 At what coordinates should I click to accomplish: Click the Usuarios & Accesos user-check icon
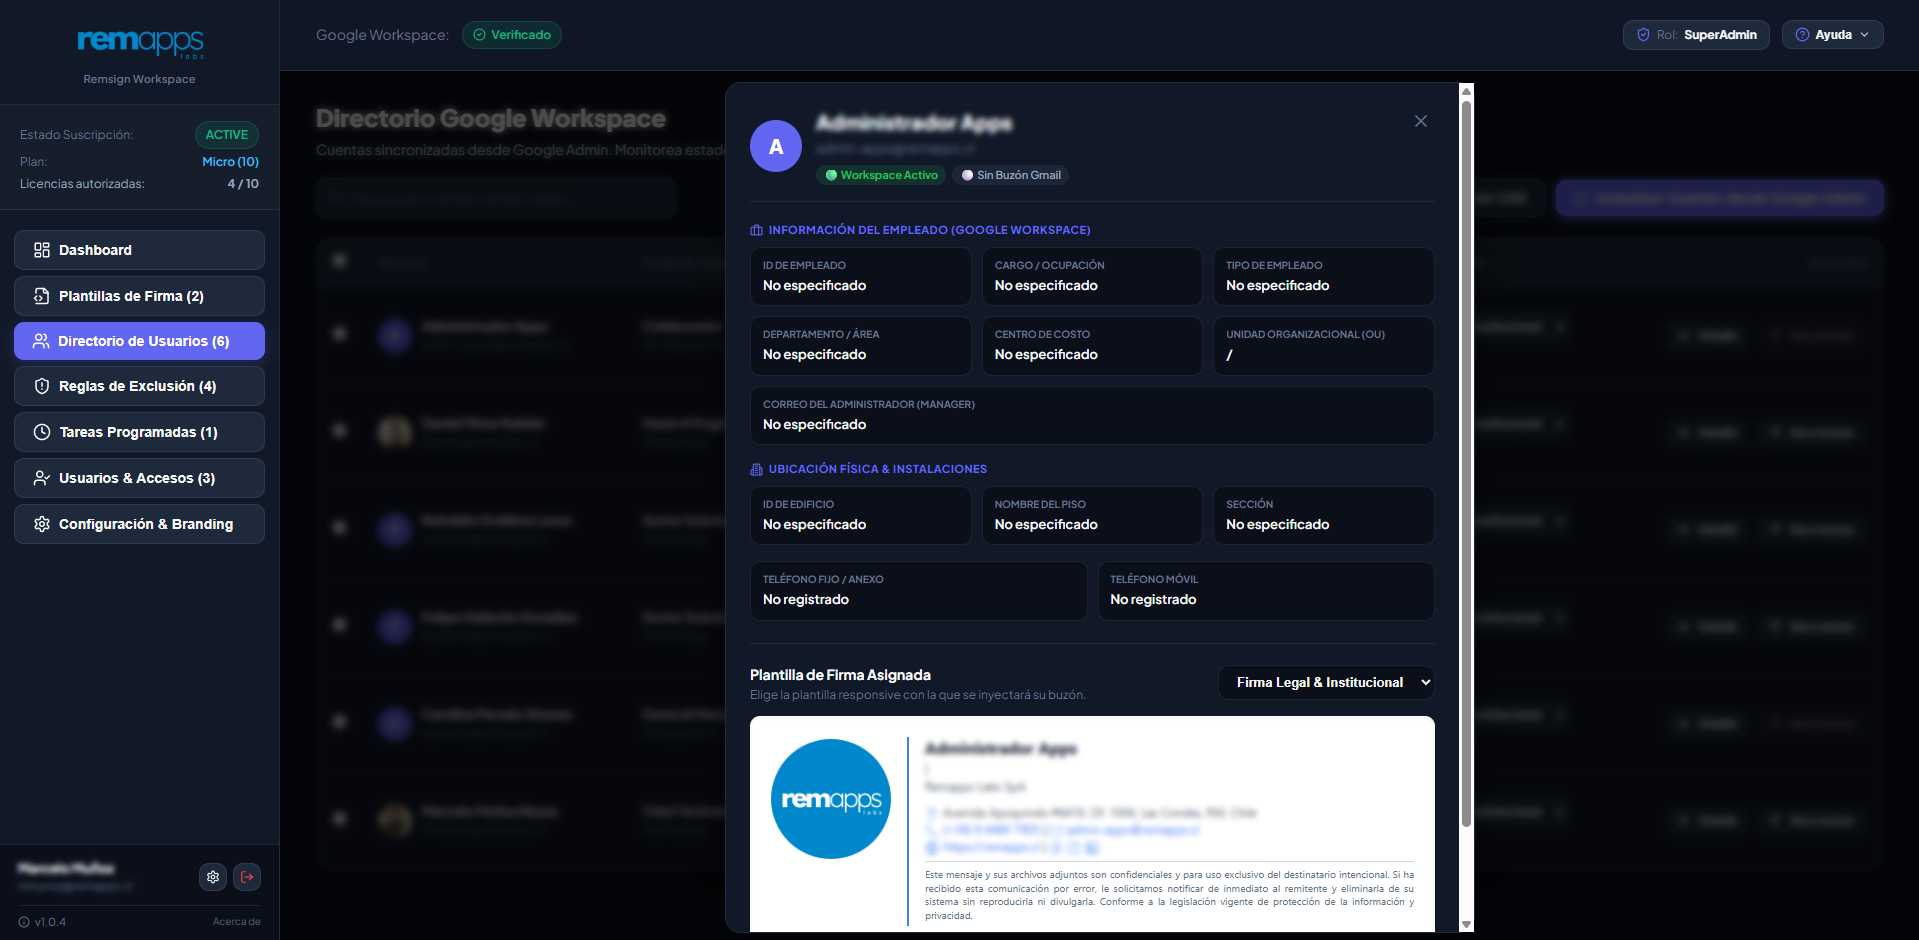(42, 478)
